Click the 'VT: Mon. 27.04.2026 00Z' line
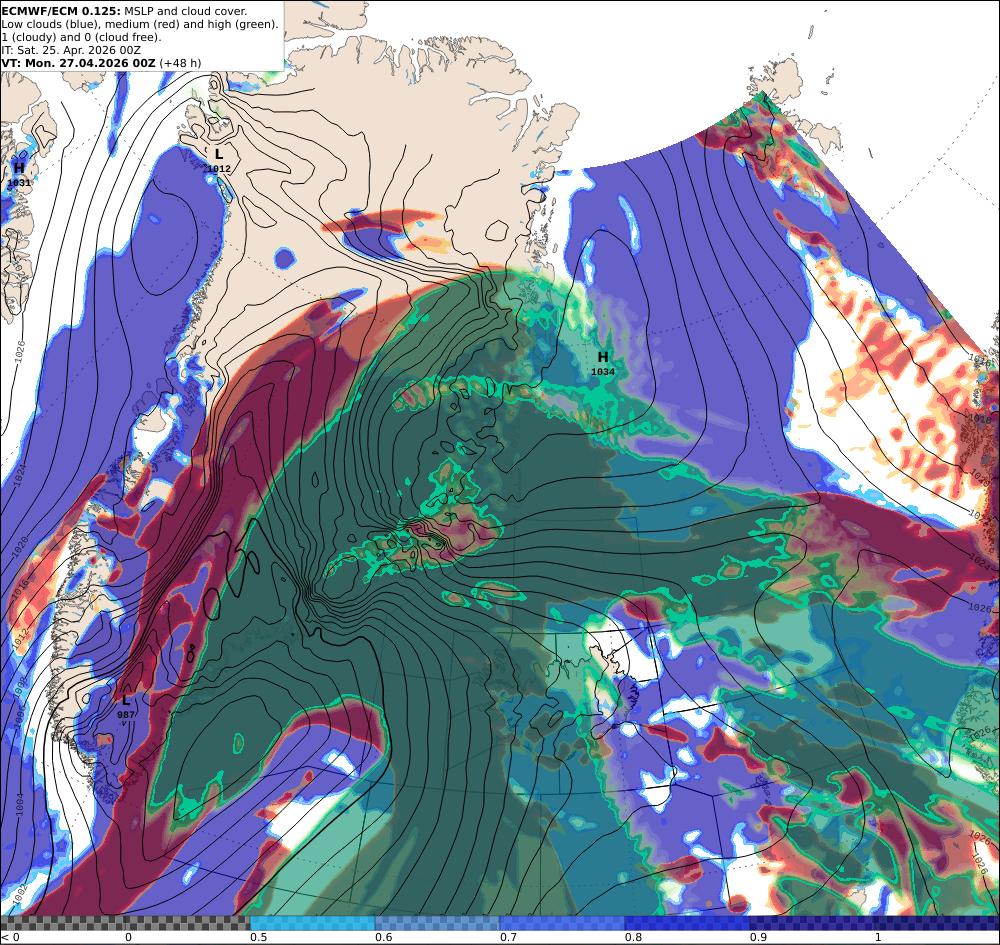Screen dimensions: 1000x945 pos(78,63)
